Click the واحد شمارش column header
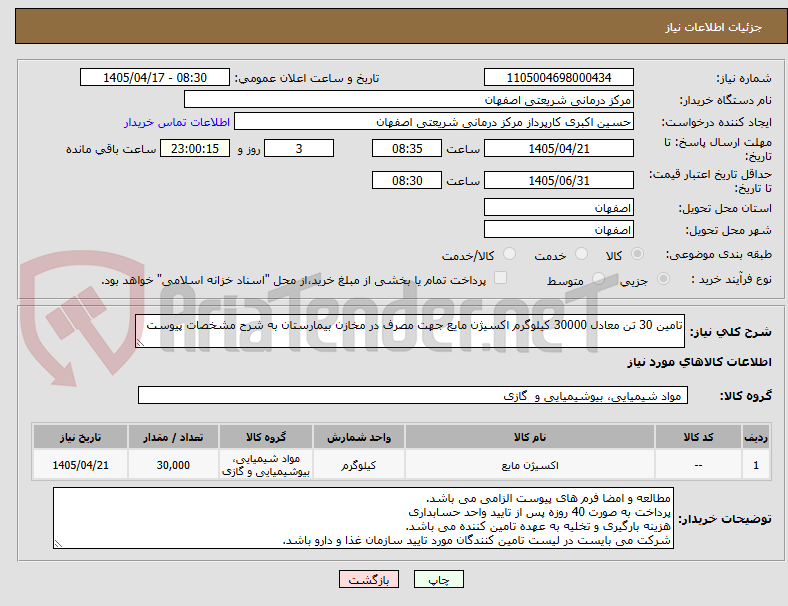Viewport: 788px width, 606px height. coord(359,437)
